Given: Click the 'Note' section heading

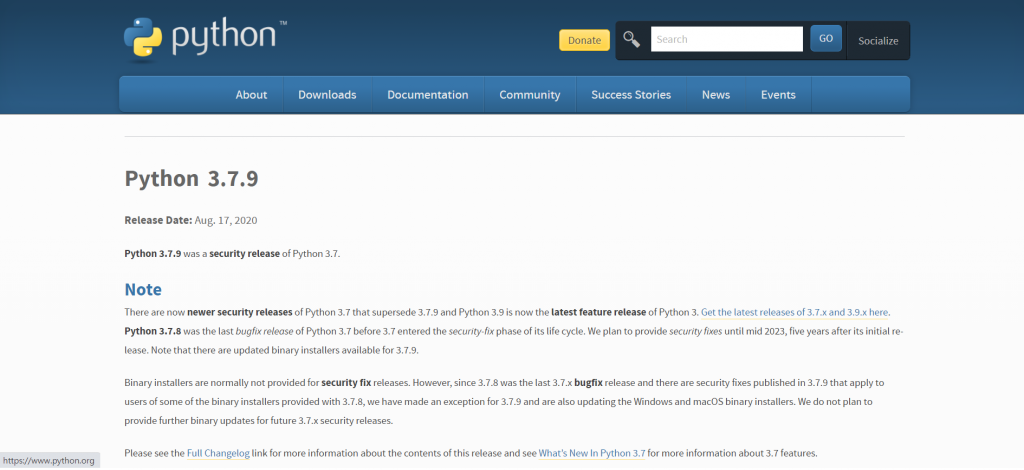Looking at the screenshot, I should click(x=143, y=289).
